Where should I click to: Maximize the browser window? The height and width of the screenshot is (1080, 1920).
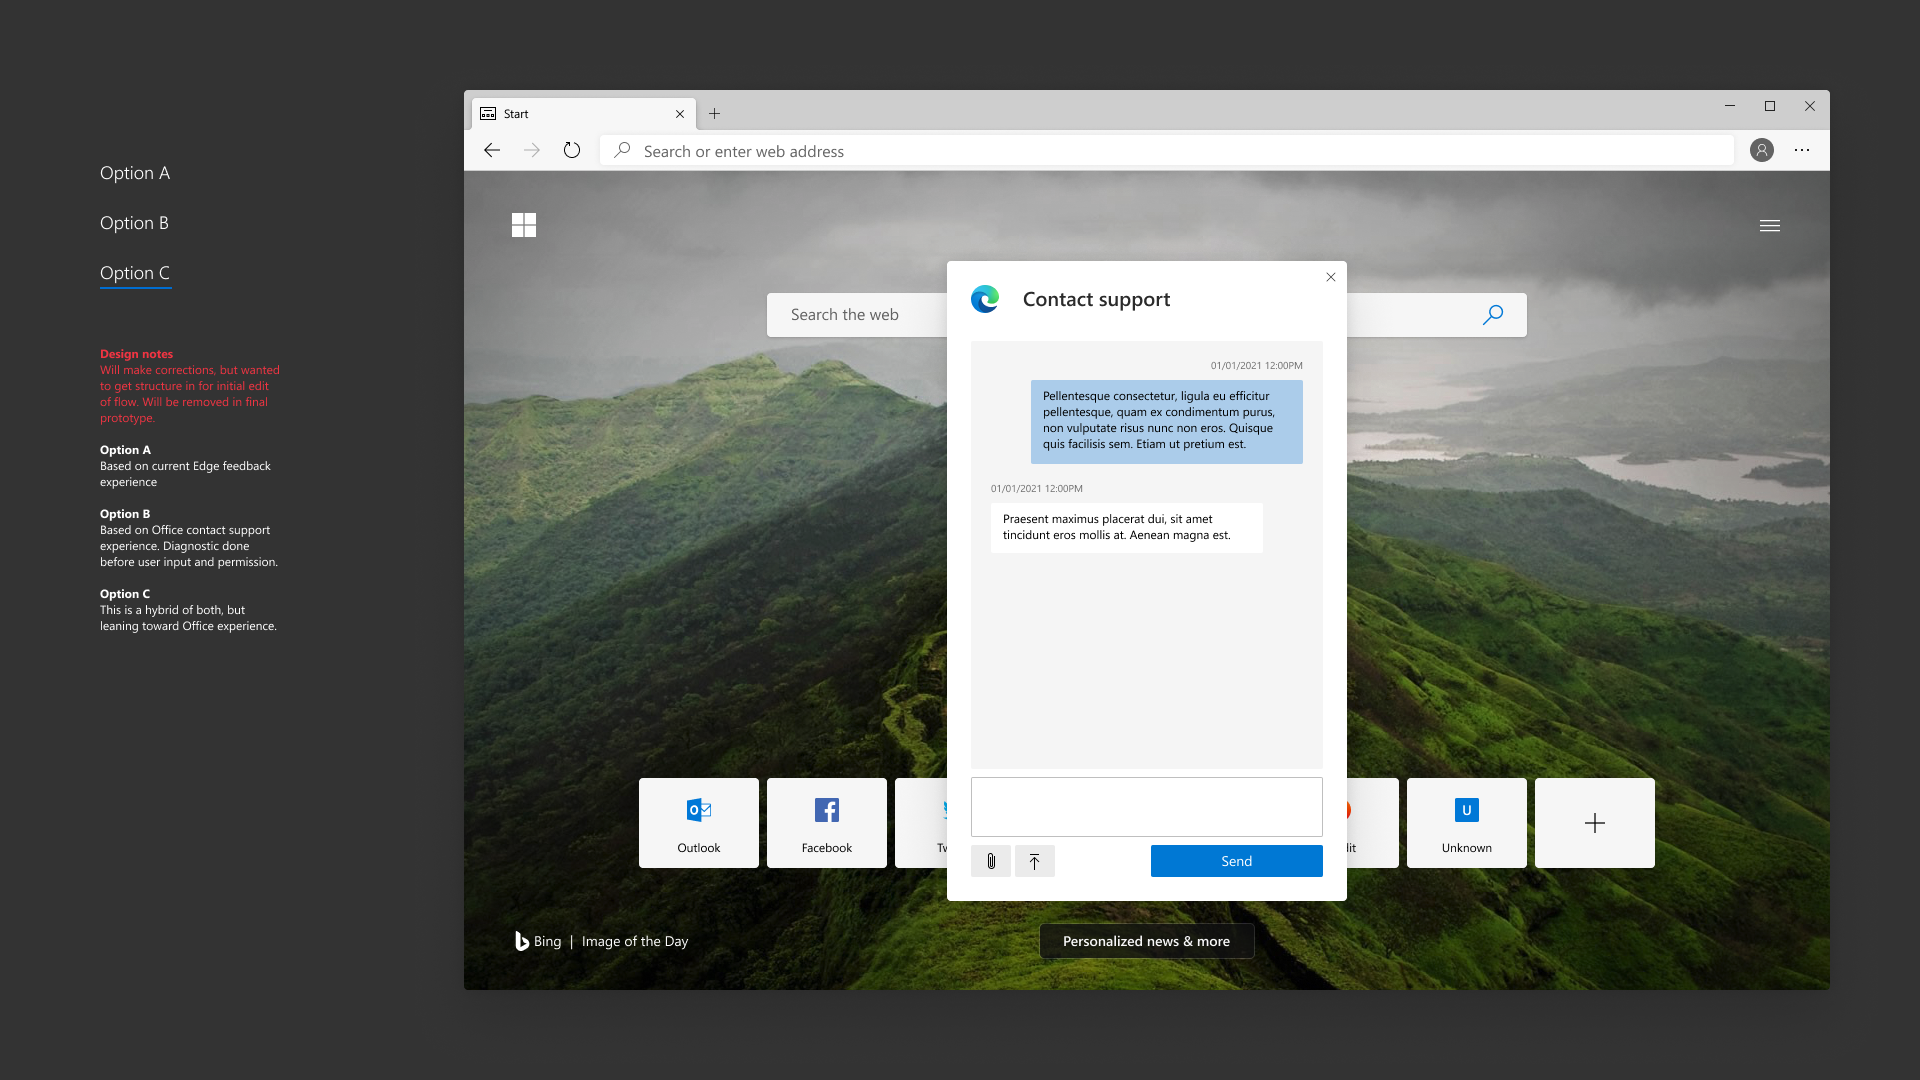tap(1770, 106)
